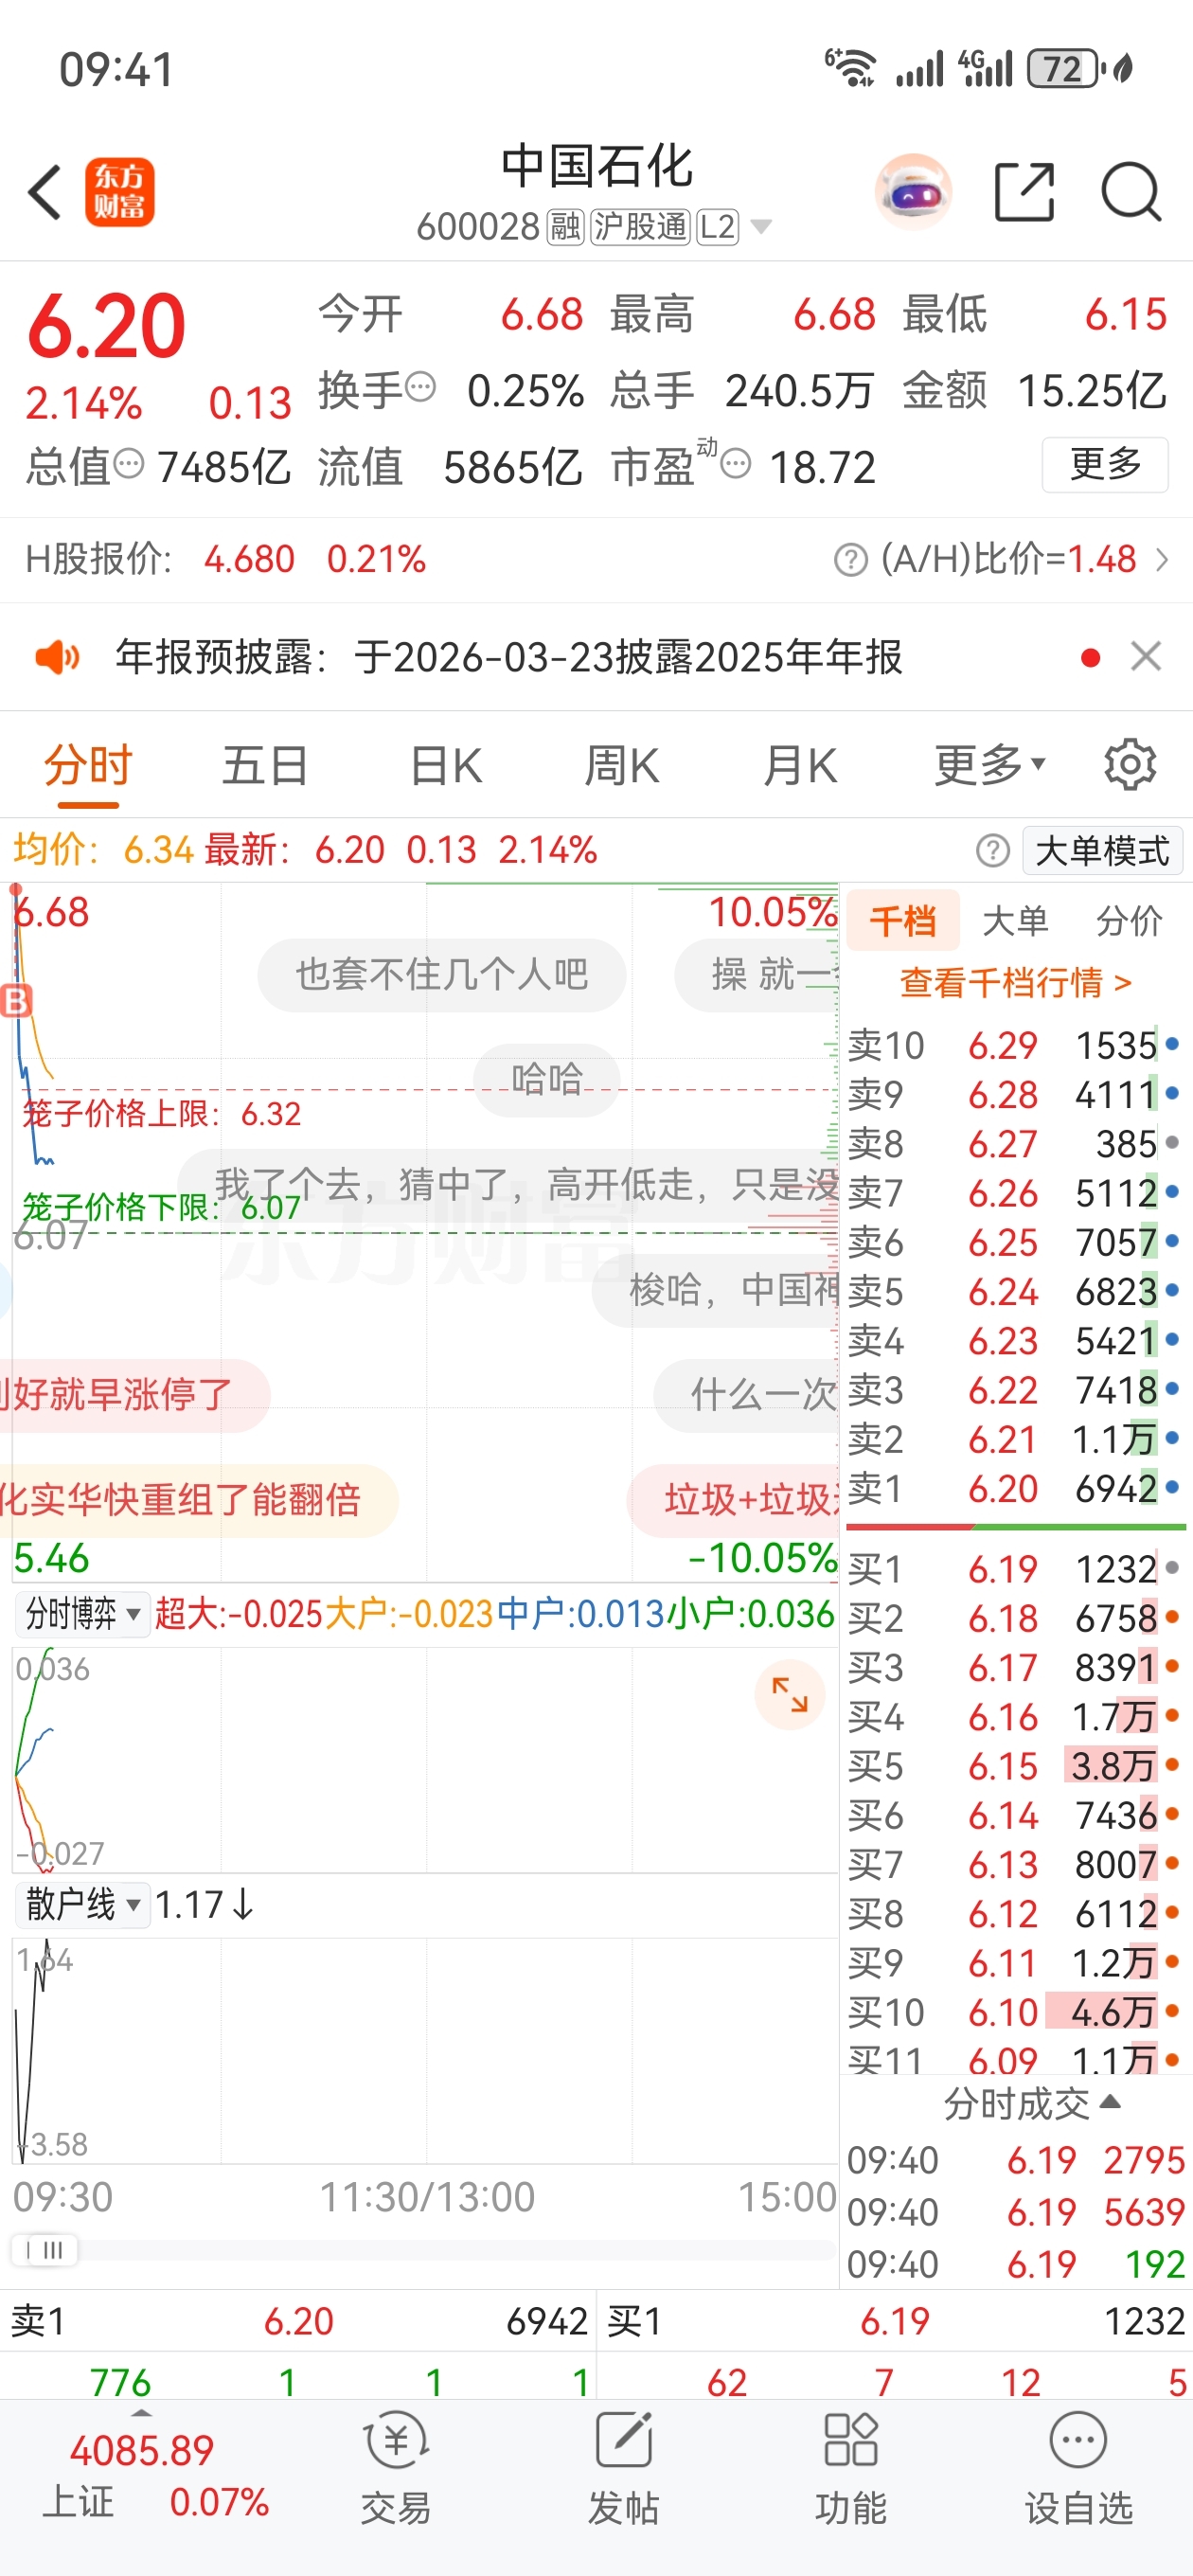The width and height of the screenshot is (1193, 2576).
Task: Expand the A/H比价 chevron arrow
Action: pyautogui.click(x=1162, y=559)
